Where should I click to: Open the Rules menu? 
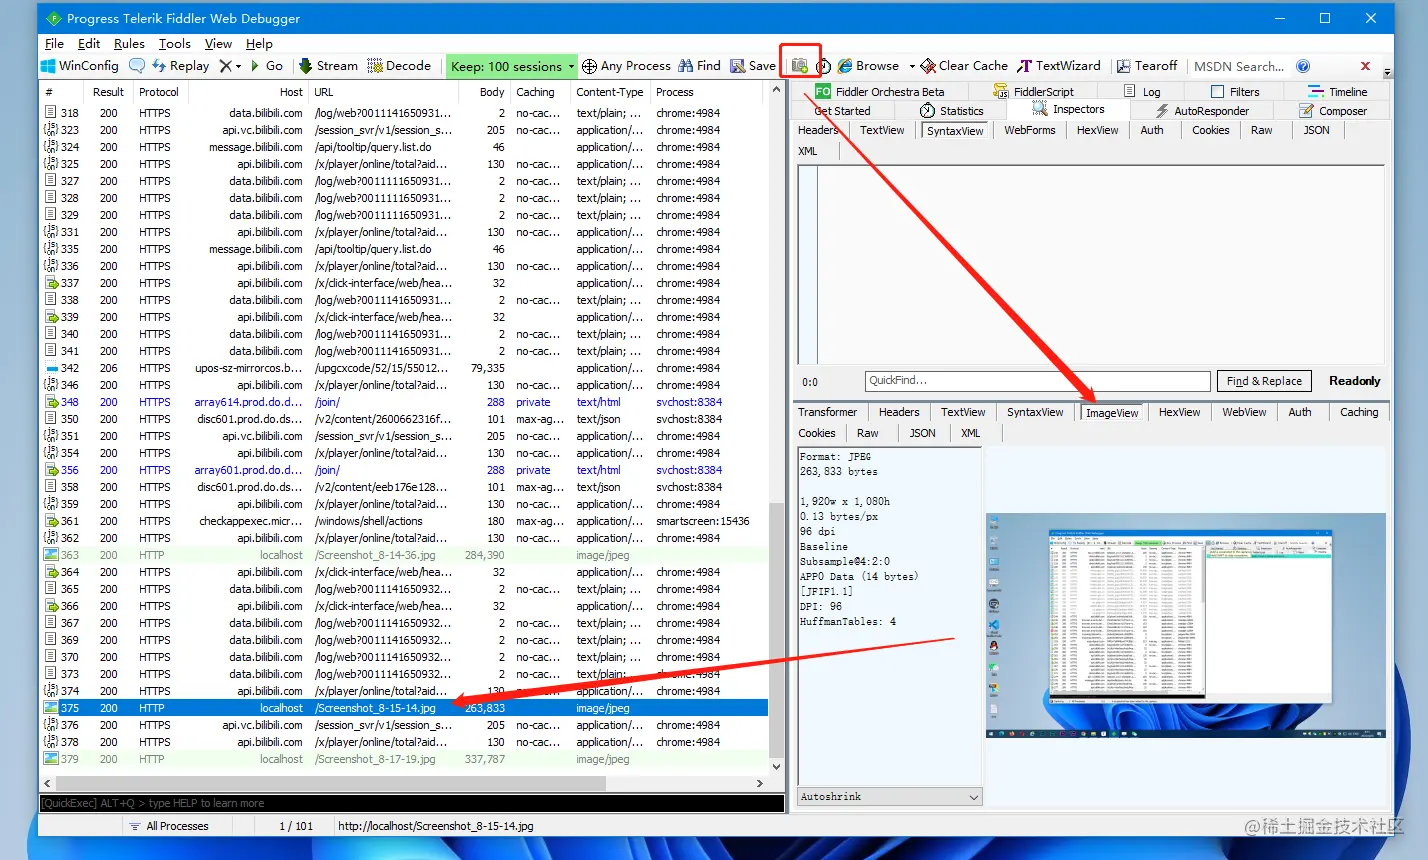coord(129,44)
